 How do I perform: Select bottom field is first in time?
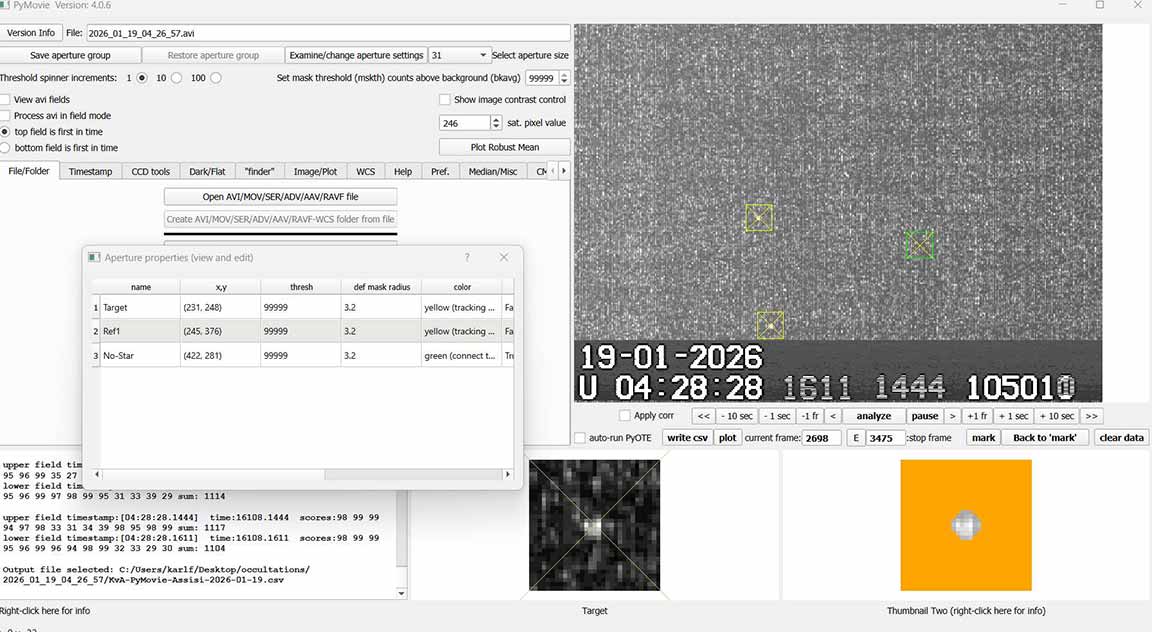(6, 148)
